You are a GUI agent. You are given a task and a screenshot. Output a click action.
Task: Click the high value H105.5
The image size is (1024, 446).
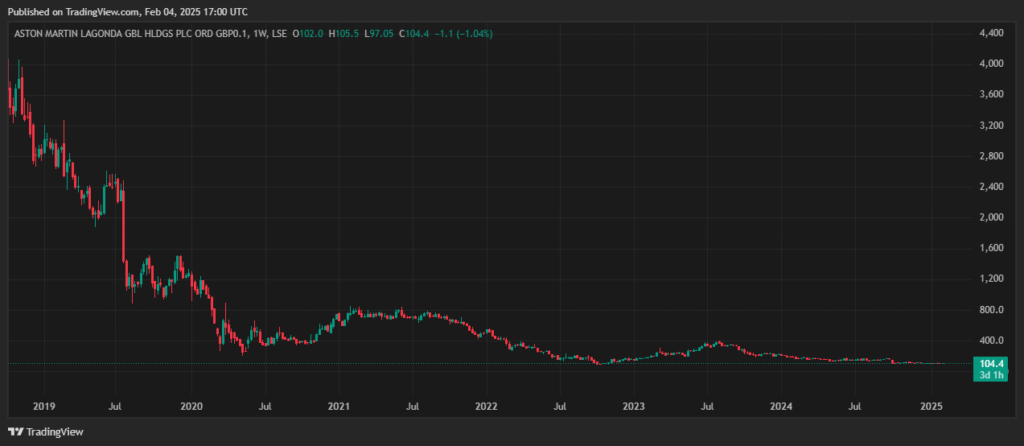tap(344, 34)
